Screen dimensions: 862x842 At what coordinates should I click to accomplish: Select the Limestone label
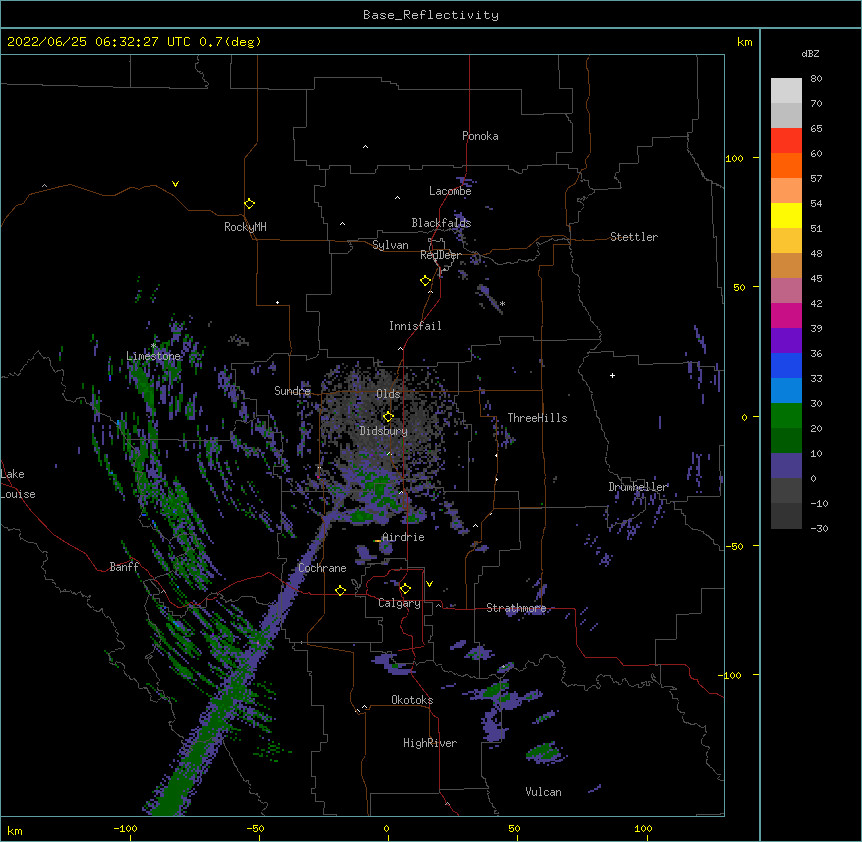[x=153, y=356]
